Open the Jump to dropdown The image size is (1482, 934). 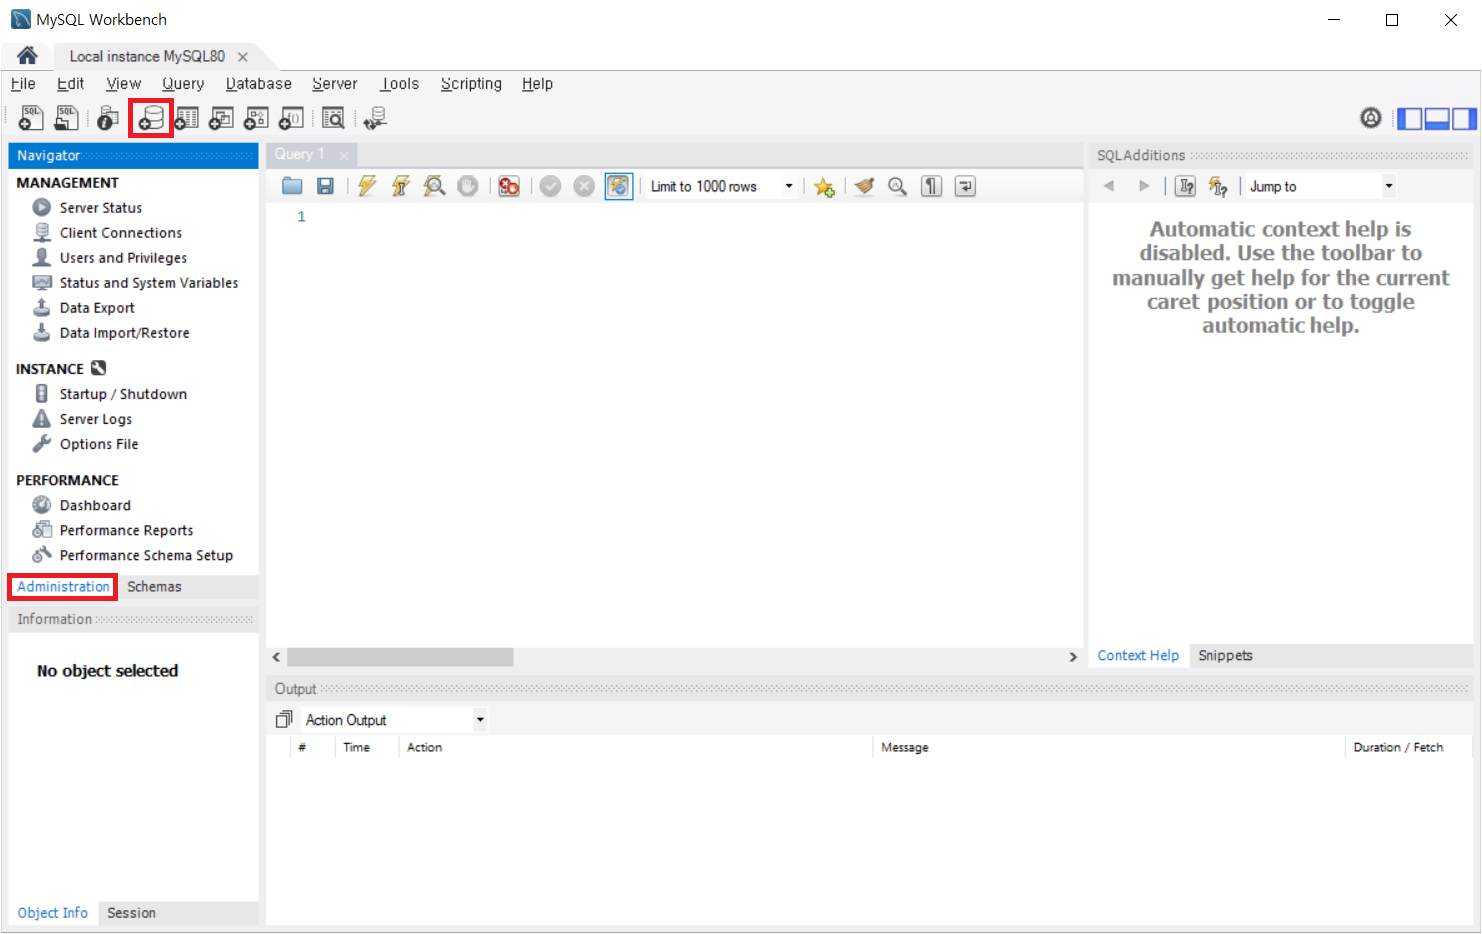point(1388,186)
